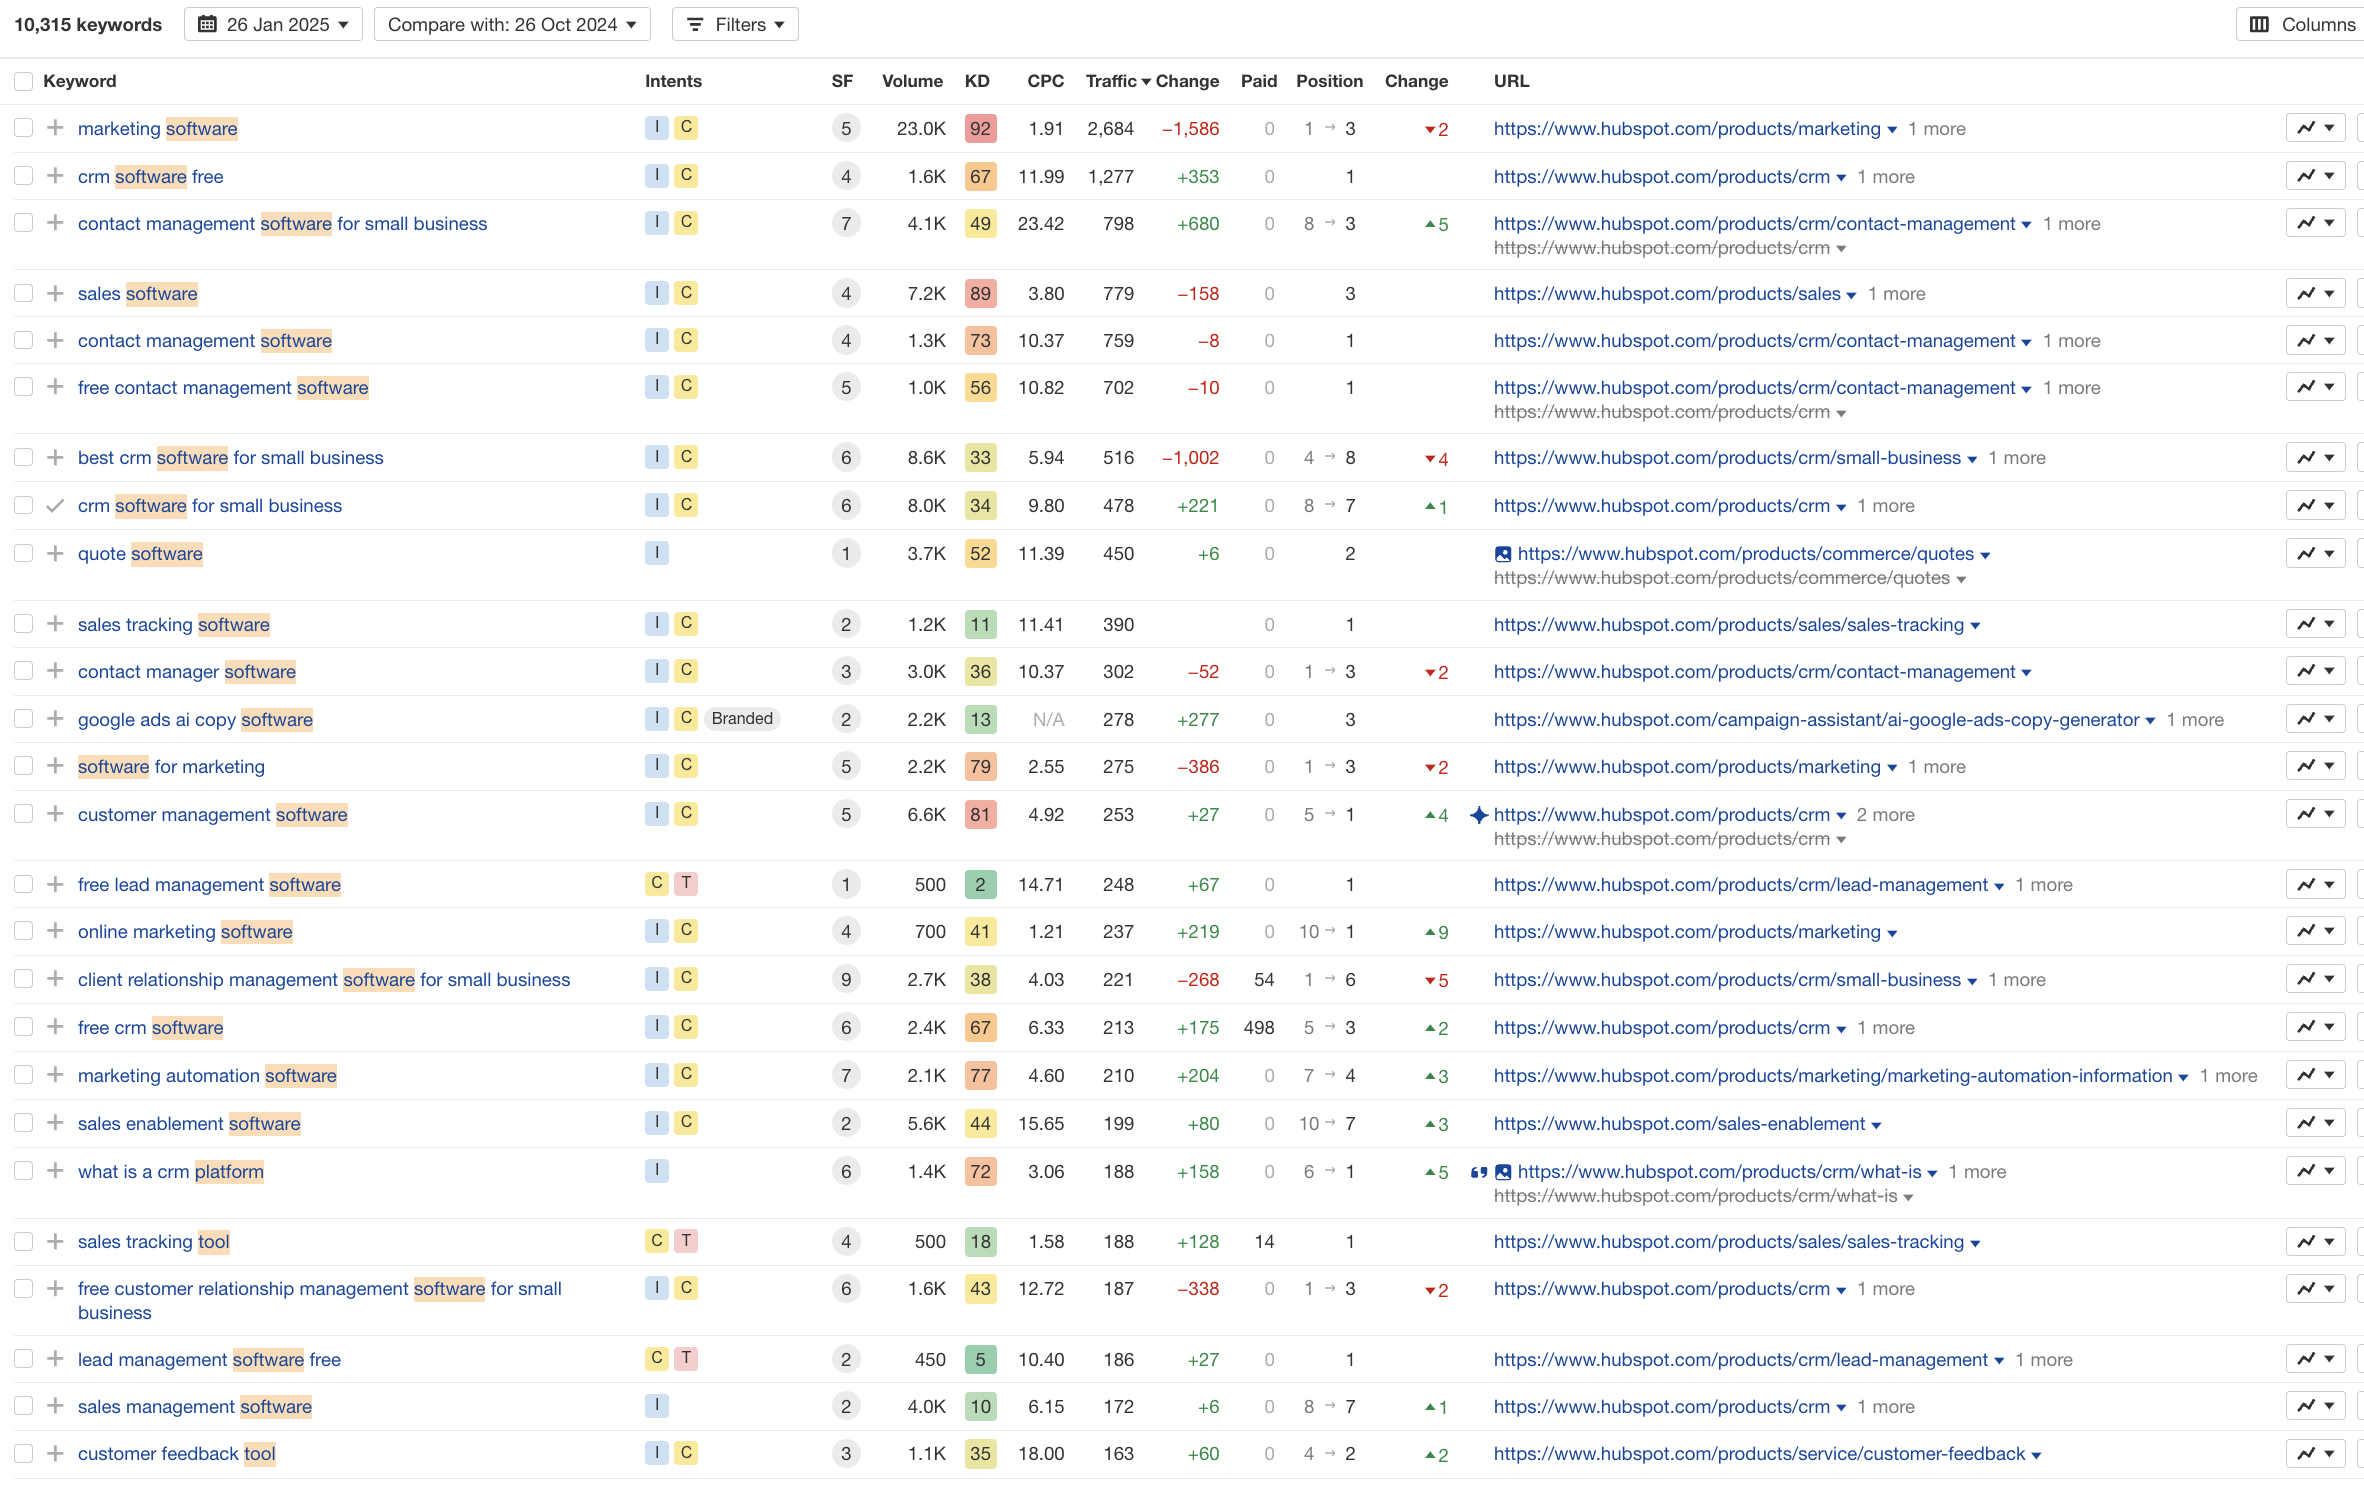This screenshot has width=2364, height=1486.
Task: Check the 'sales software' row checkbox
Action: (24, 293)
